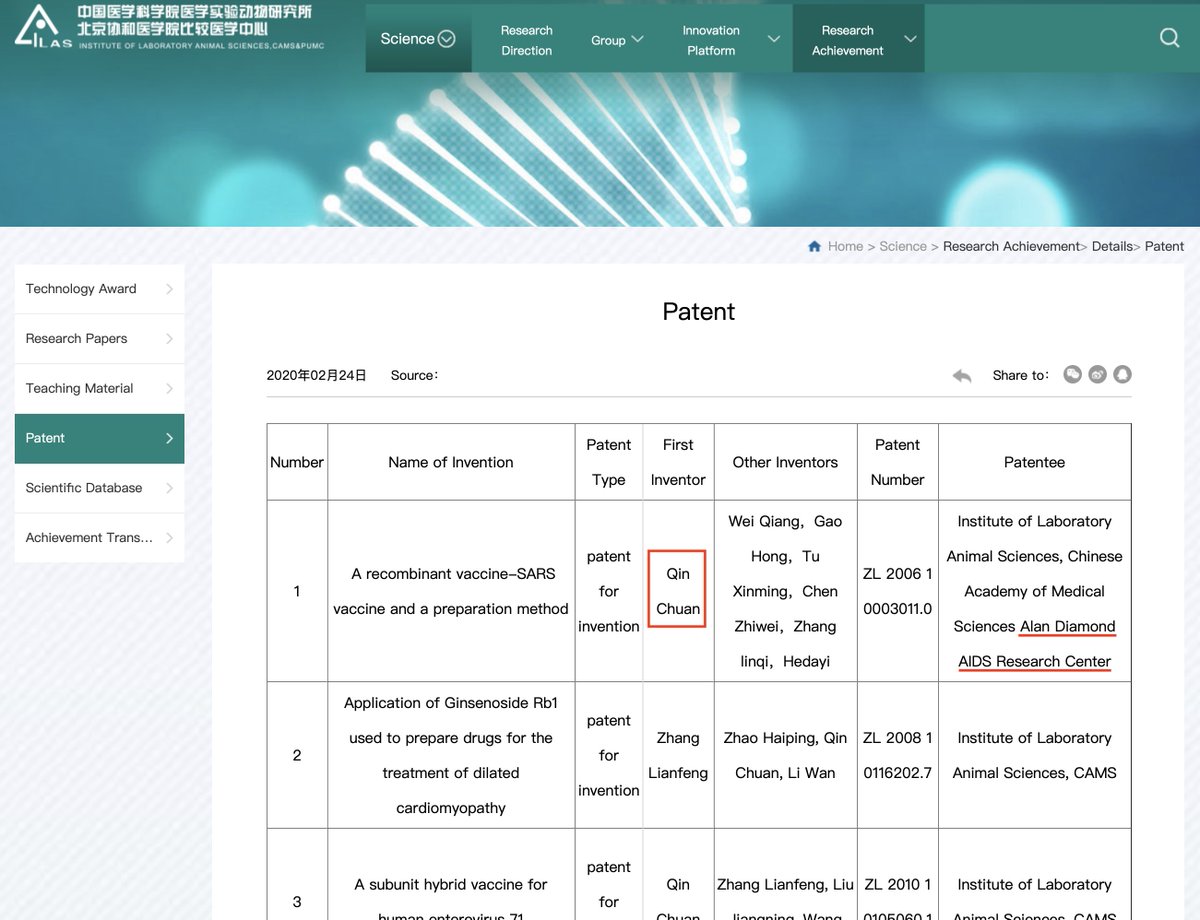
Task: Select the Patent sidebar item
Action: (99, 439)
